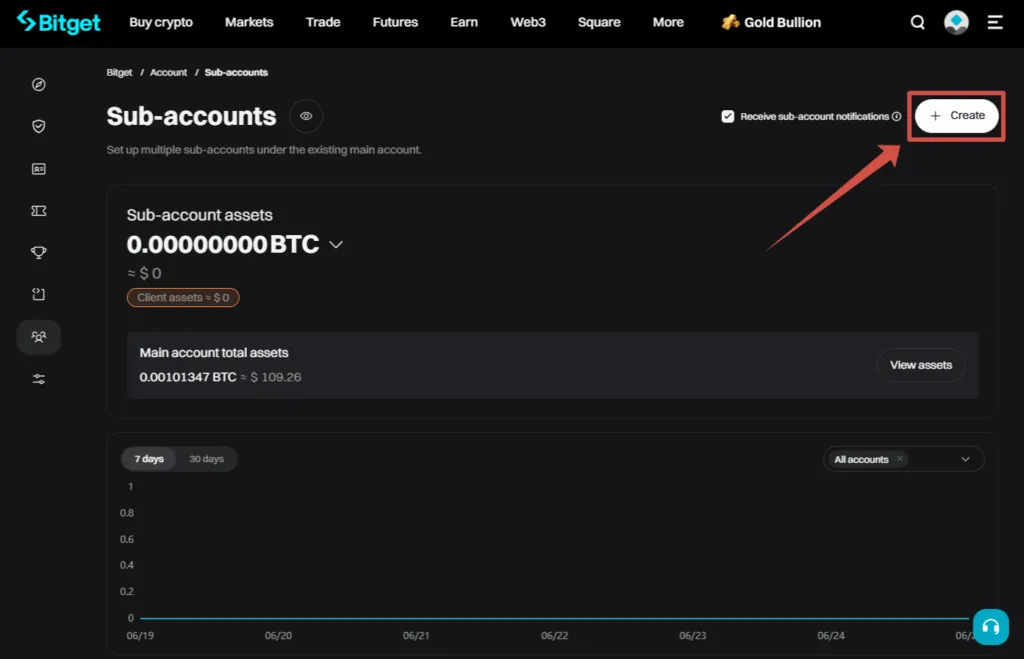Disable receive sub-account notifications

728,115
